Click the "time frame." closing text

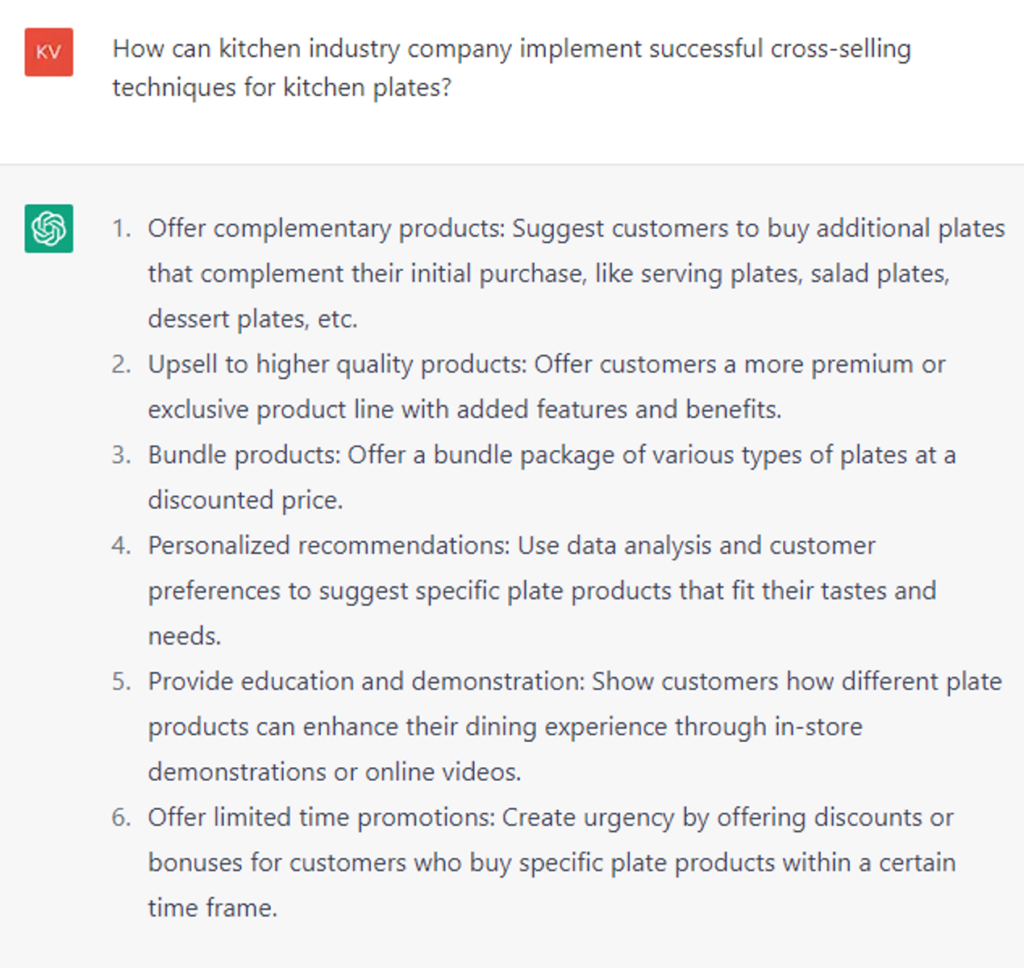(x=212, y=909)
